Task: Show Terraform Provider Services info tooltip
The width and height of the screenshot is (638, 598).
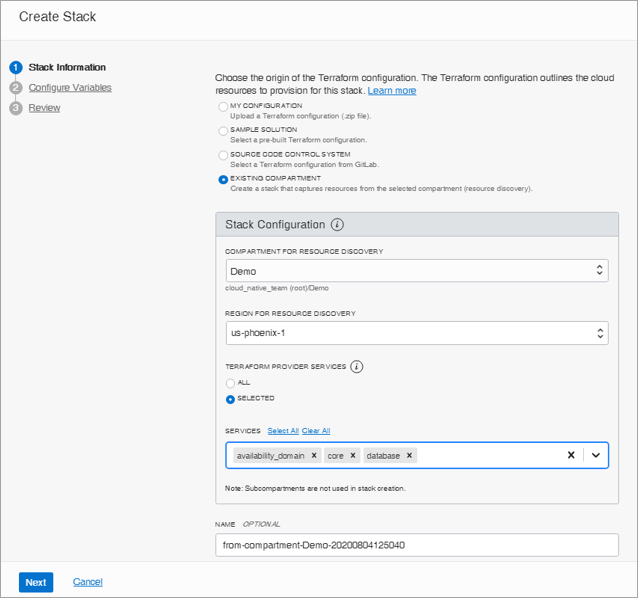Action: (356, 367)
